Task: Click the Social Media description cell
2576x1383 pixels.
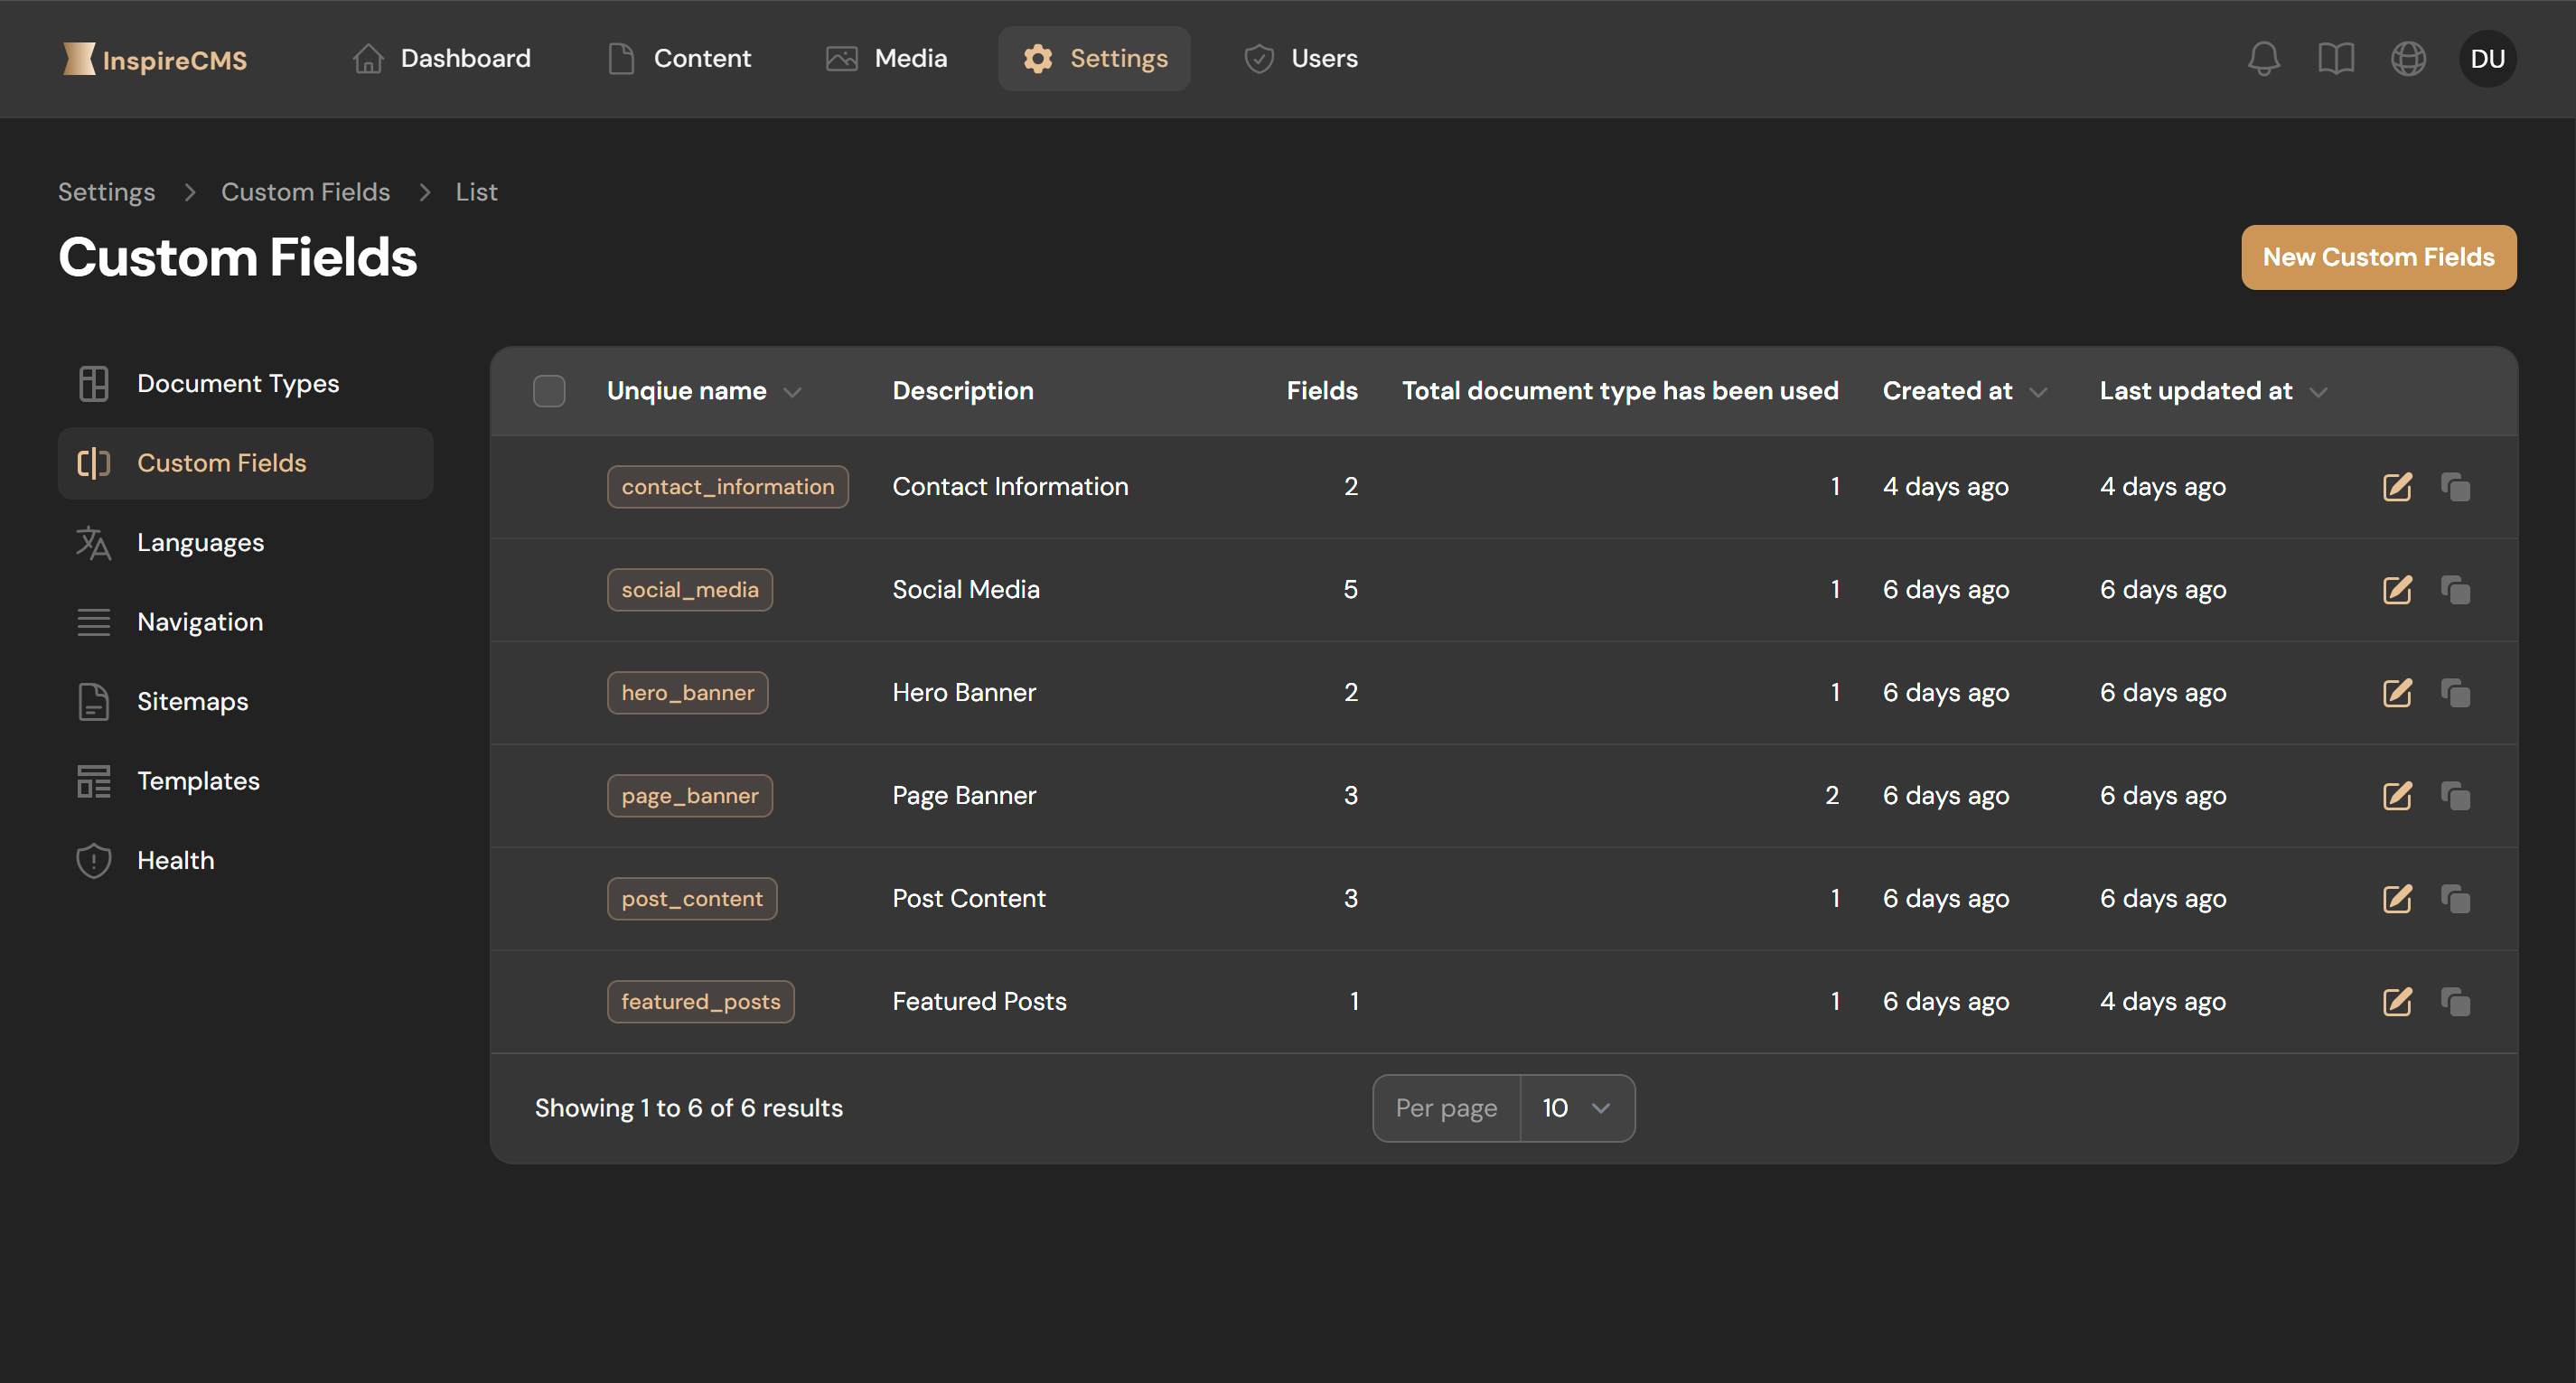Action: coord(966,590)
